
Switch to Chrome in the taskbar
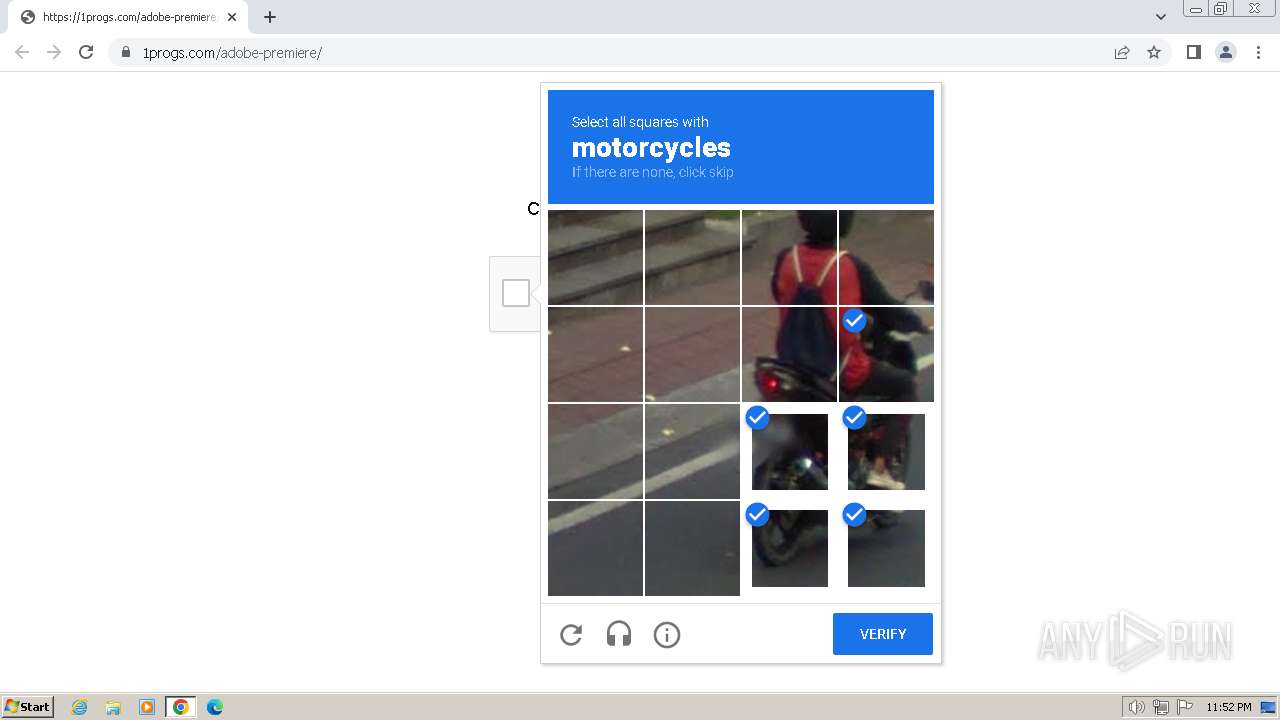pyautogui.click(x=181, y=707)
